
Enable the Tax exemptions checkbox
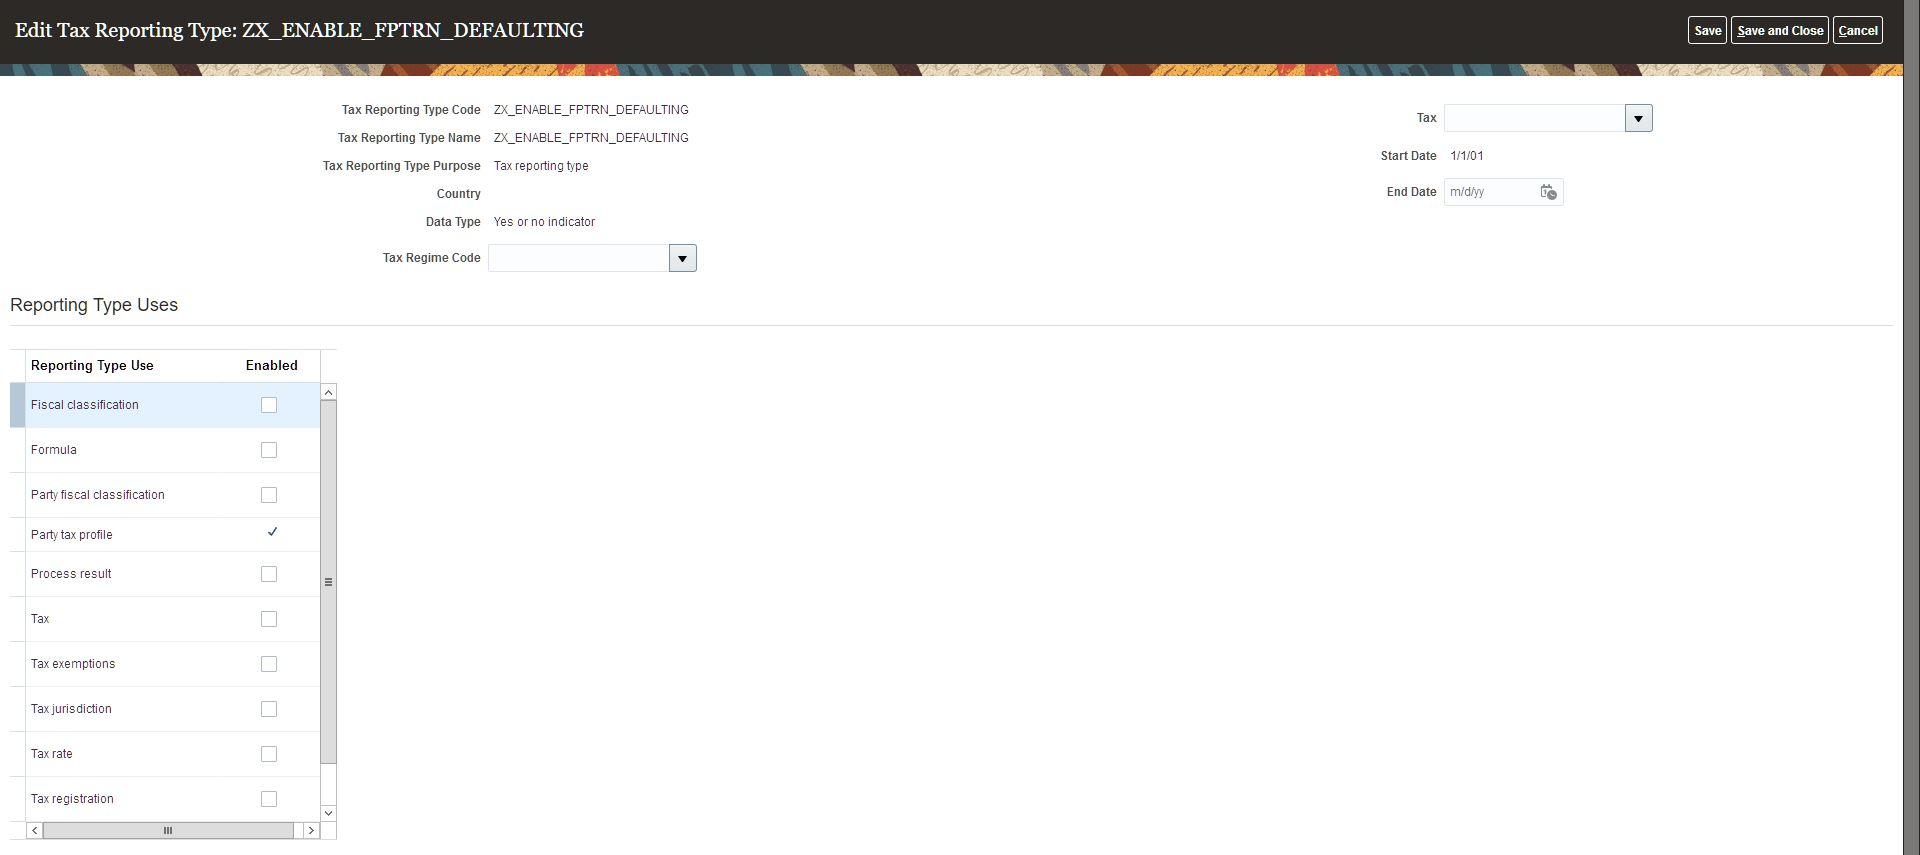point(269,664)
